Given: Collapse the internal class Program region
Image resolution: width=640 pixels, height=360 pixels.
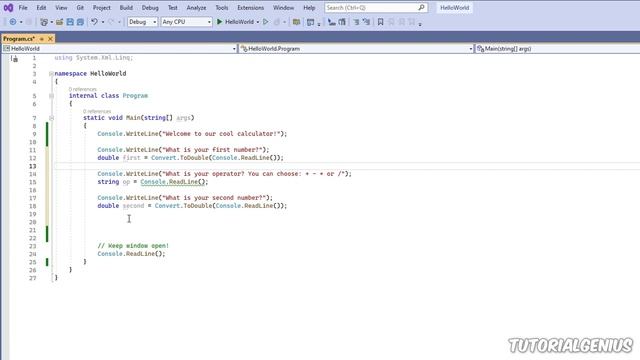Looking at the screenshot, I should pyautogui.click(x=51, y=96).
